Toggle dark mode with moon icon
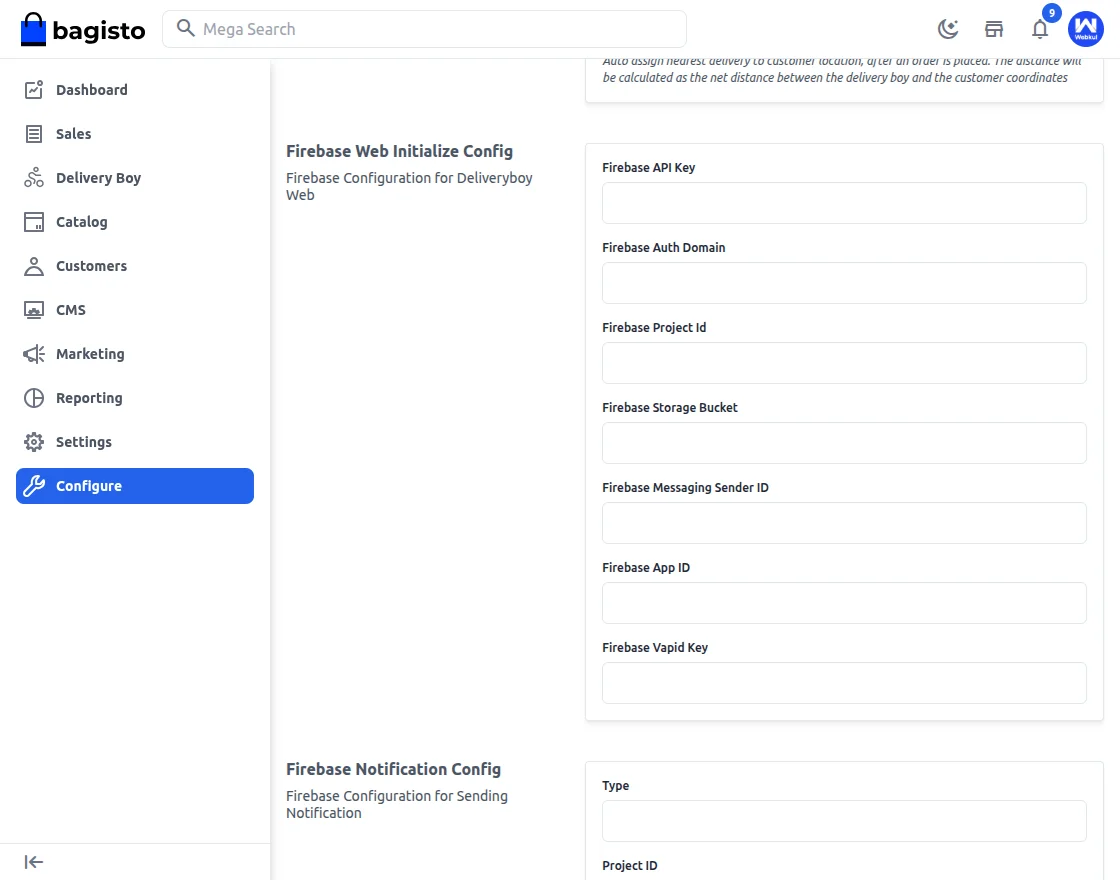 (947, 29)
